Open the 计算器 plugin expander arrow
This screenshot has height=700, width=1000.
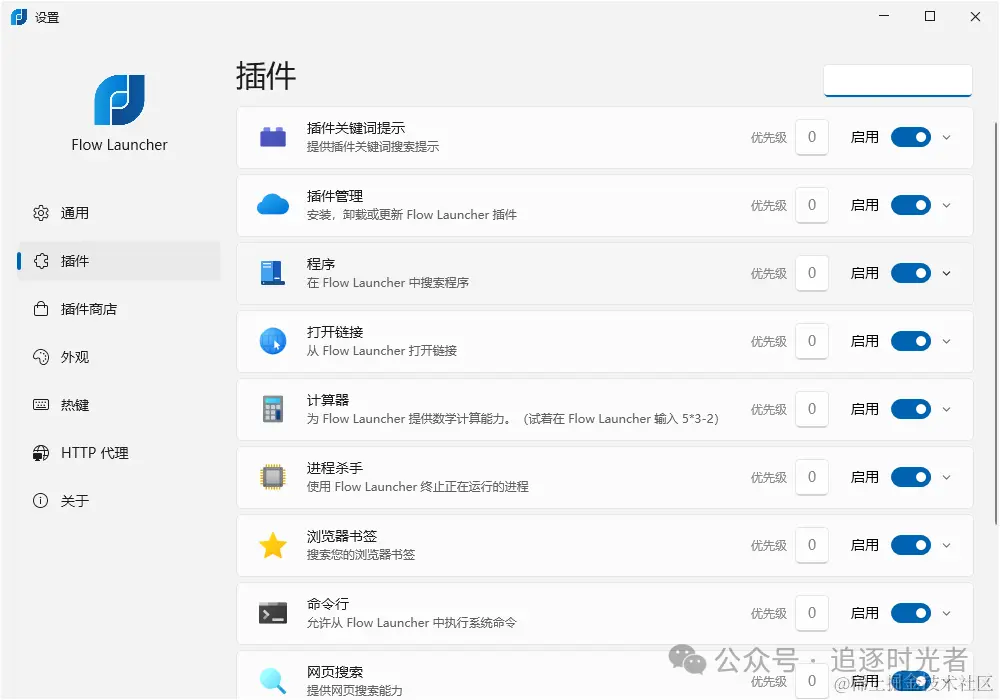click(946, 409)
